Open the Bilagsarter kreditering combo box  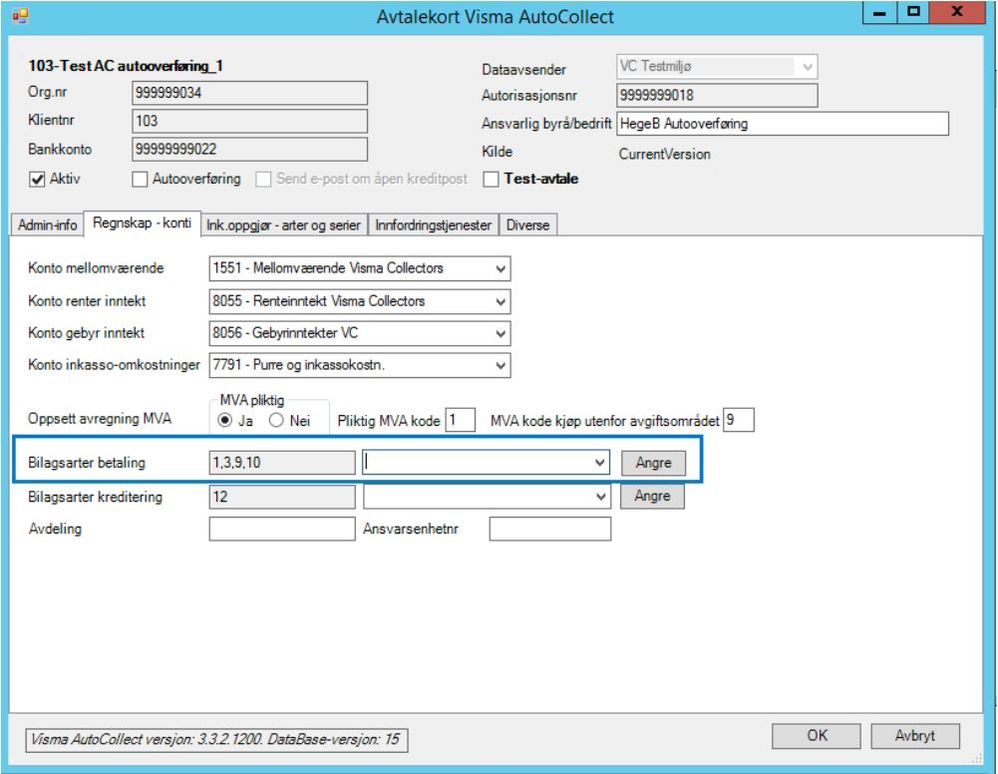point(601,496)
